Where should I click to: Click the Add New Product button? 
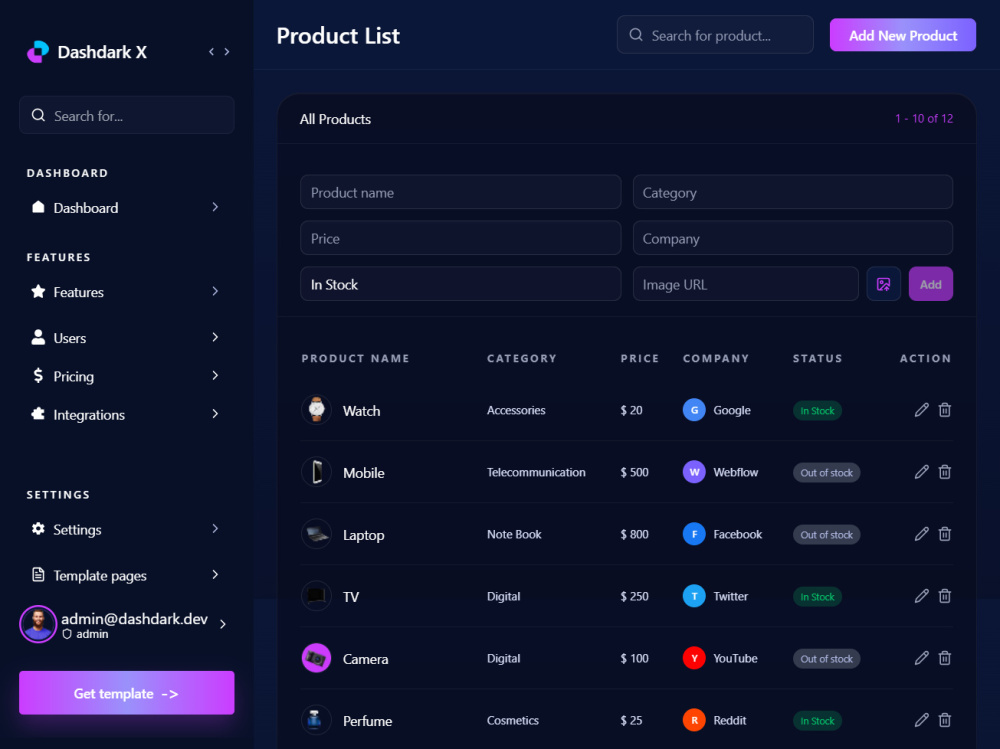pyautogui.click(x=902, y=35)
